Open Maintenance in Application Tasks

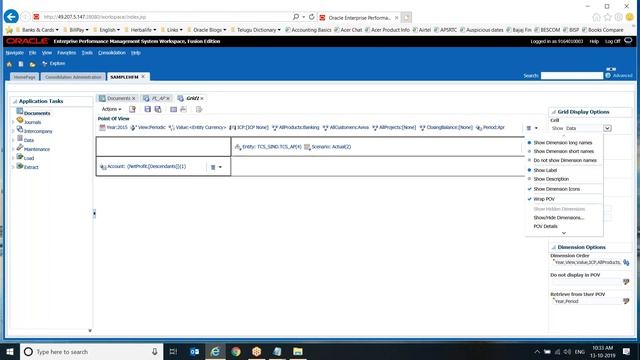coord(37,149)
